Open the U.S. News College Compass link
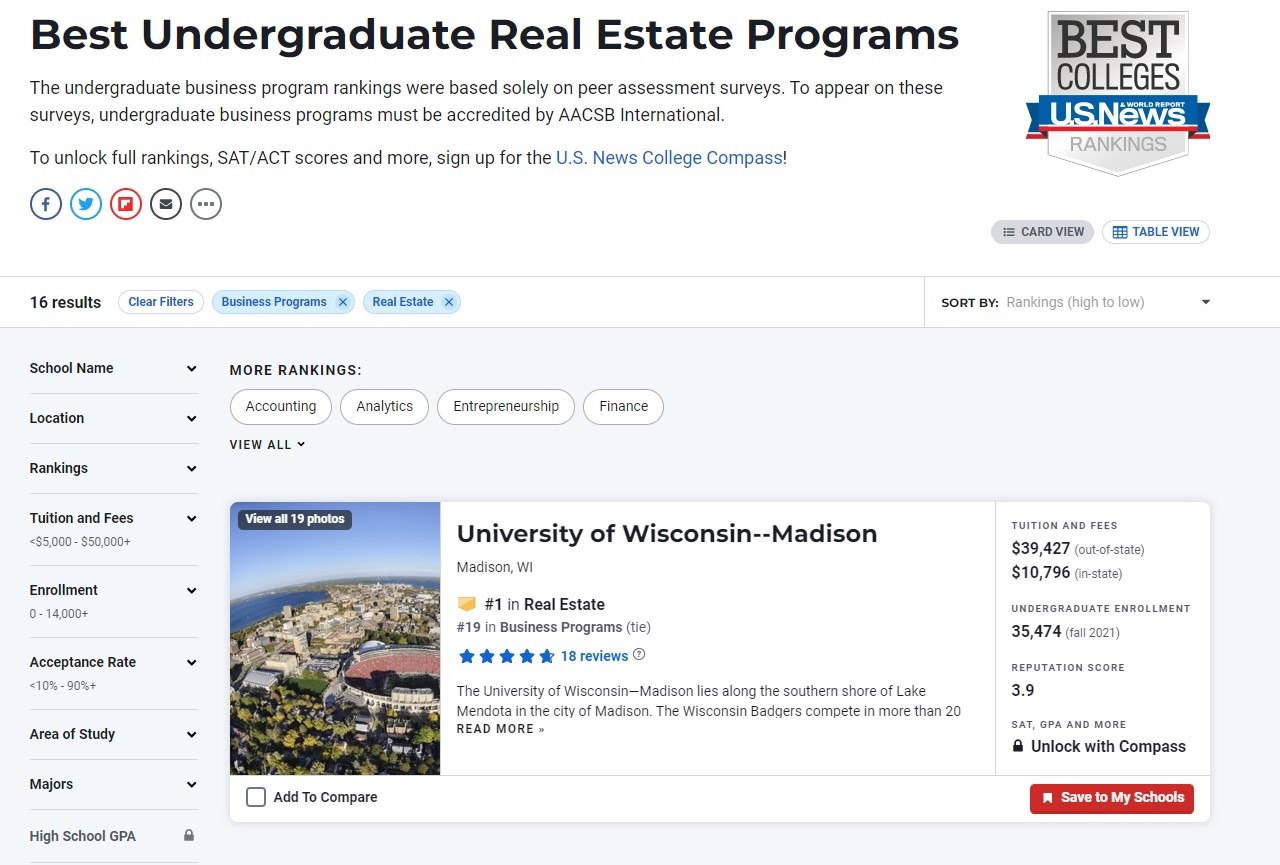The image size is (1280, 865). click(669, 157)
